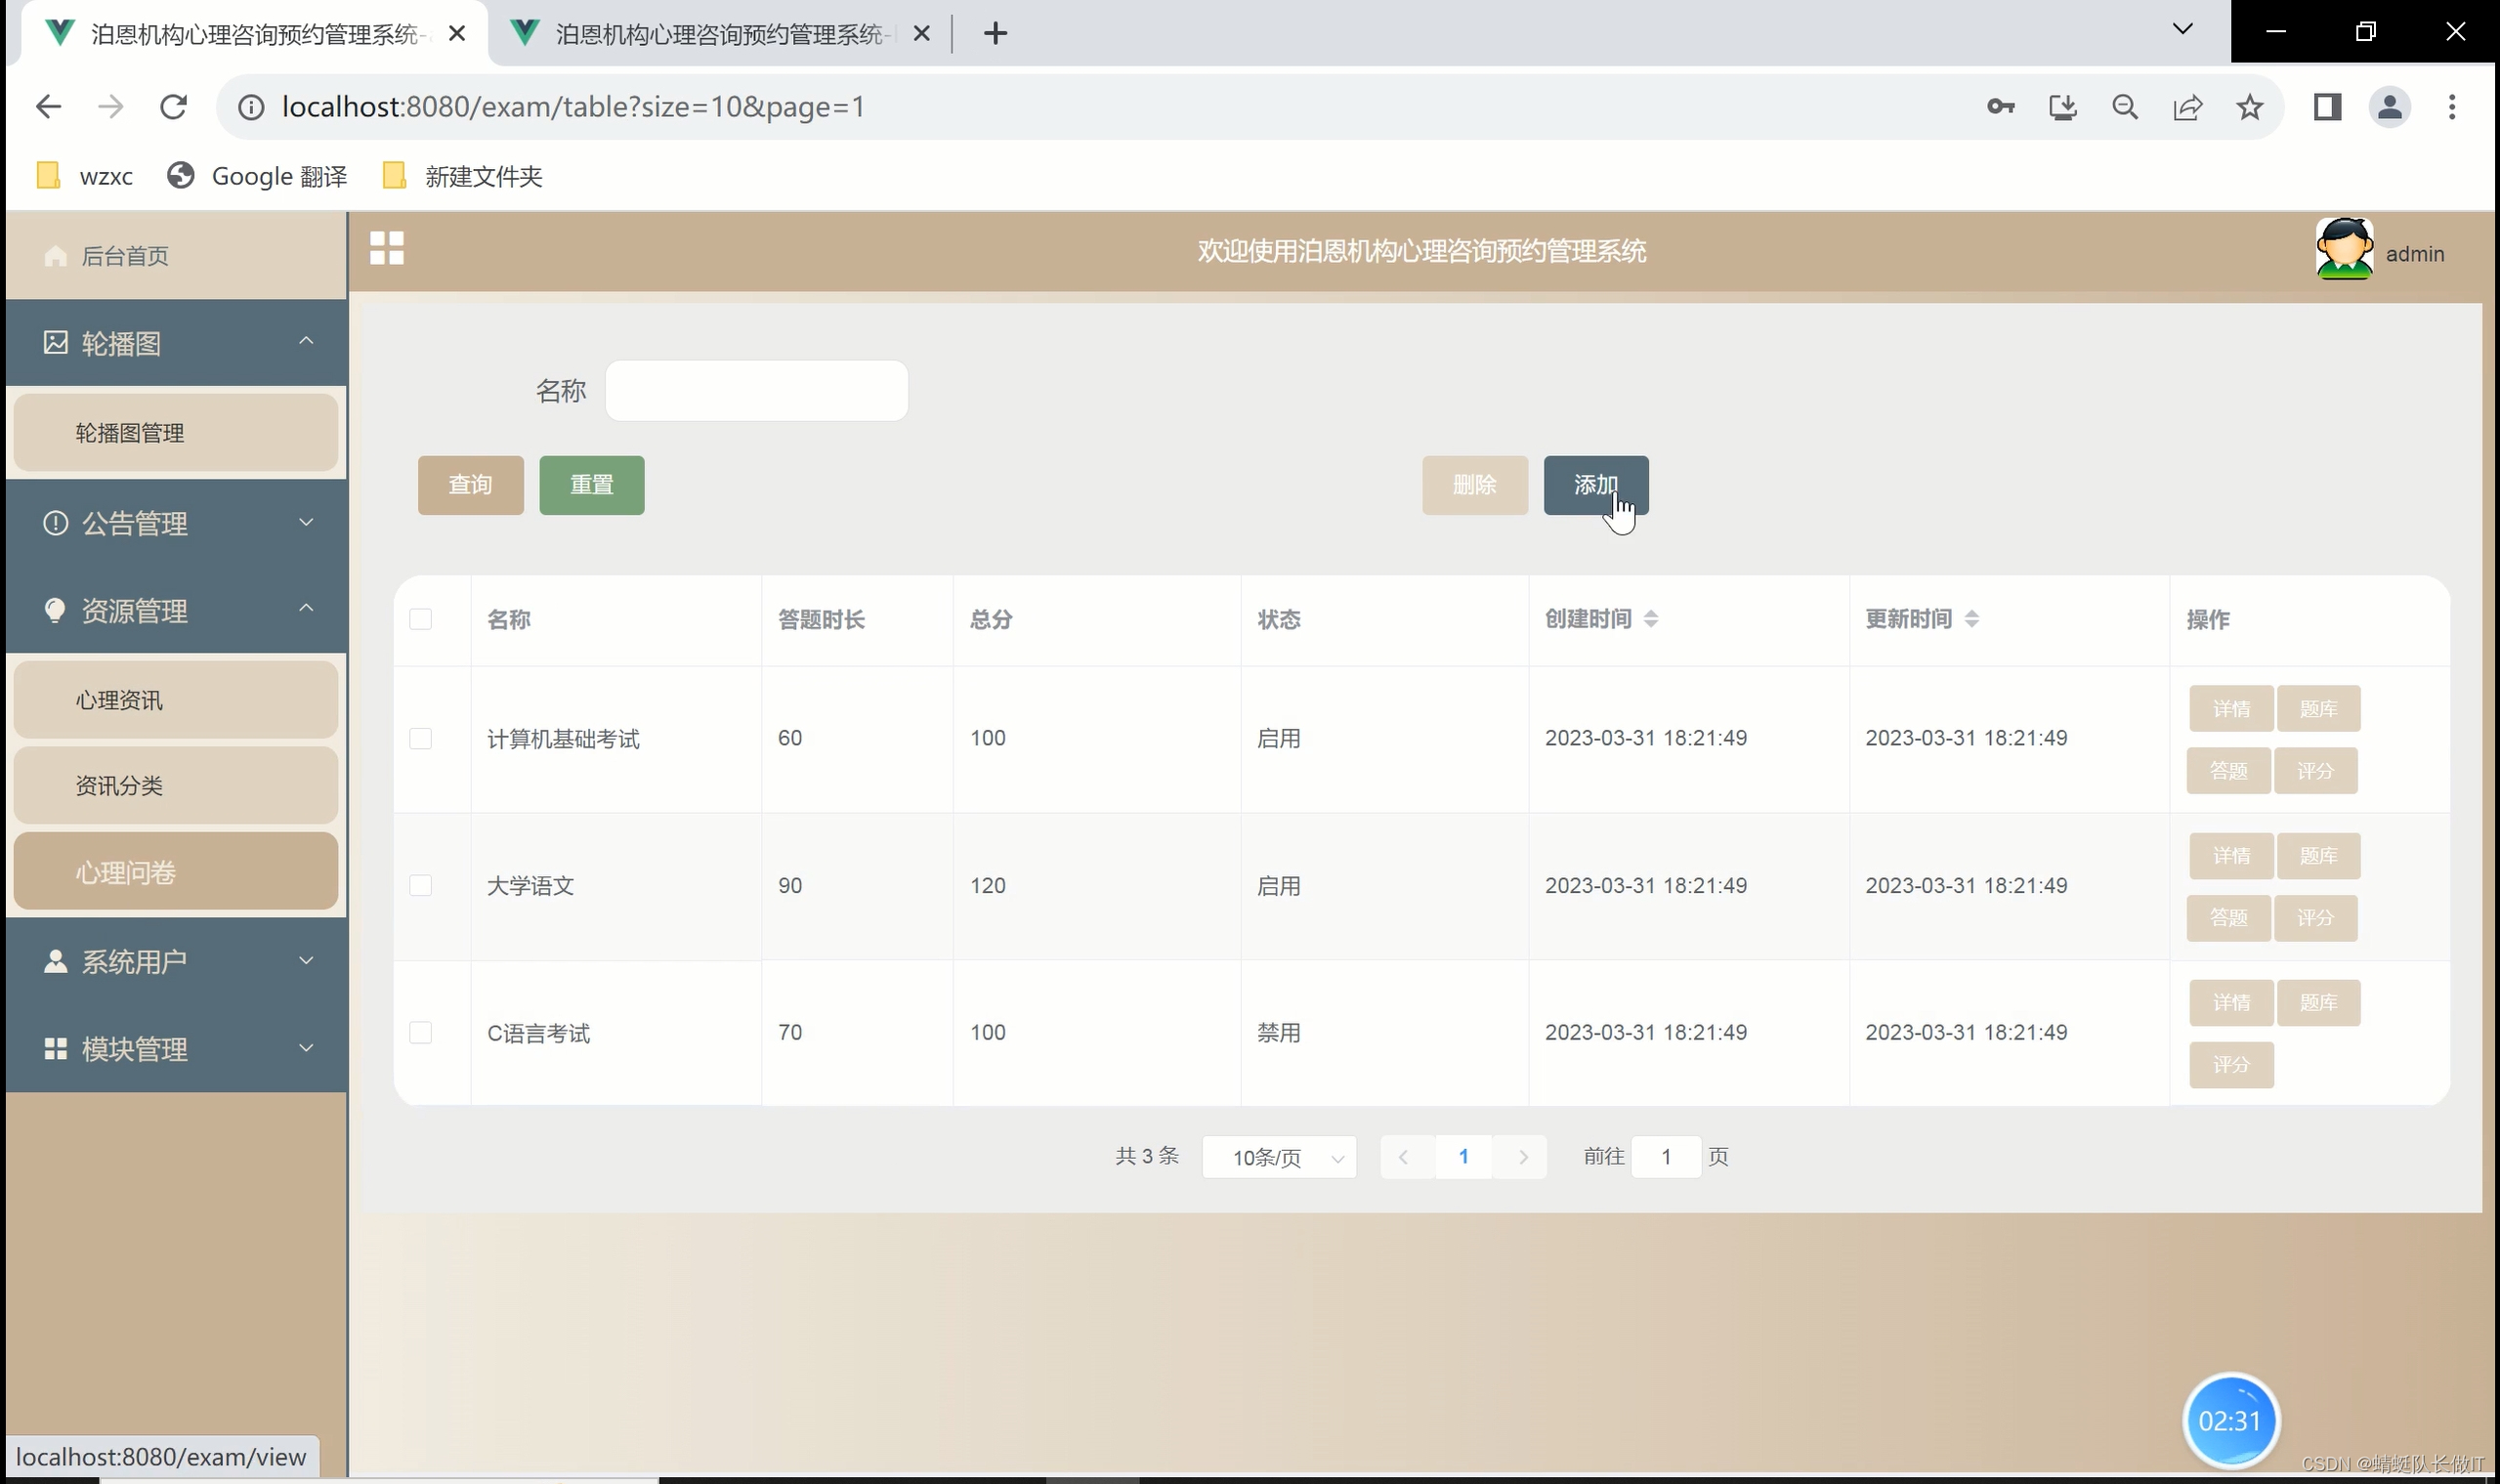Collapse the 轮播图 sidebar section

pos(306,341)
